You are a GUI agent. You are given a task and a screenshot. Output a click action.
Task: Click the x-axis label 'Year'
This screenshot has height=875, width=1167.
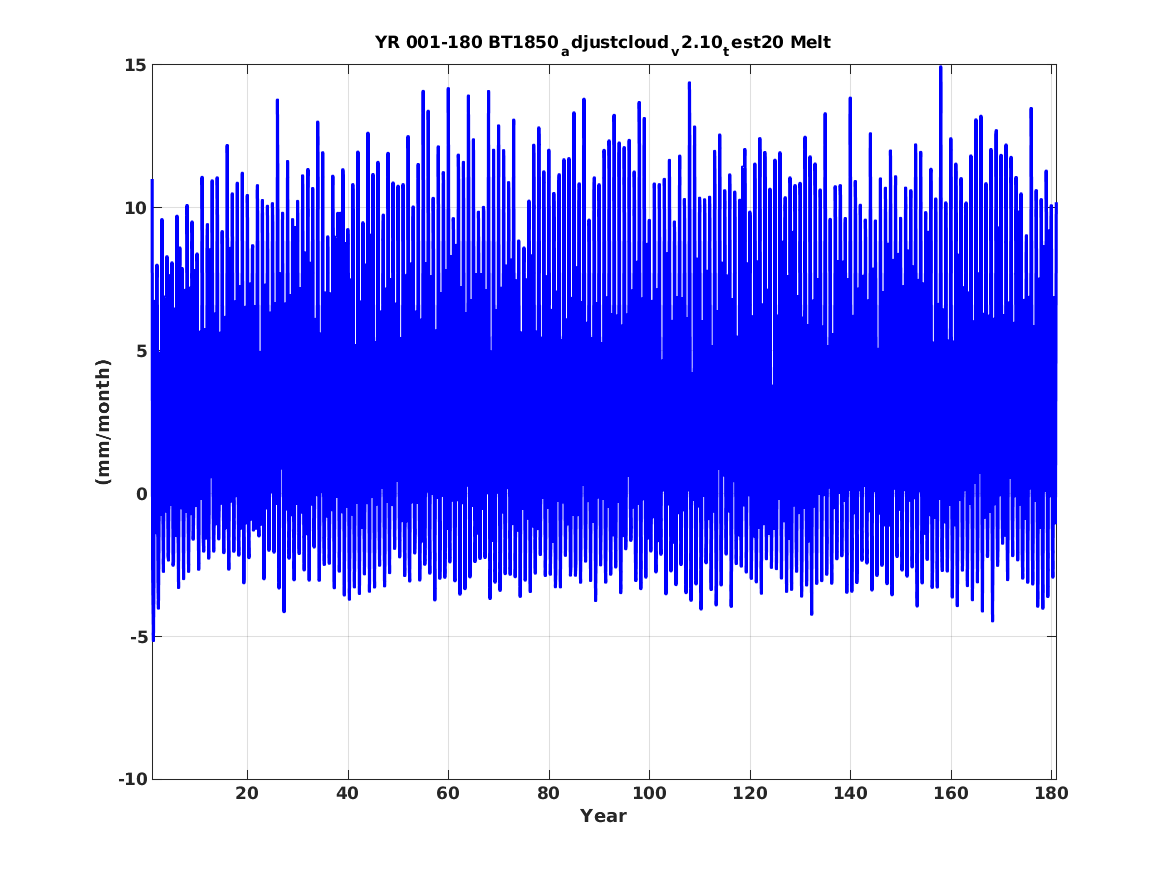(604, 816)
